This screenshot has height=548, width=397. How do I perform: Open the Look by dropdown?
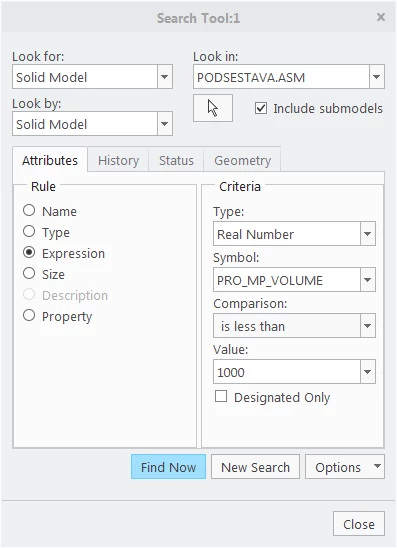[165, 124]
